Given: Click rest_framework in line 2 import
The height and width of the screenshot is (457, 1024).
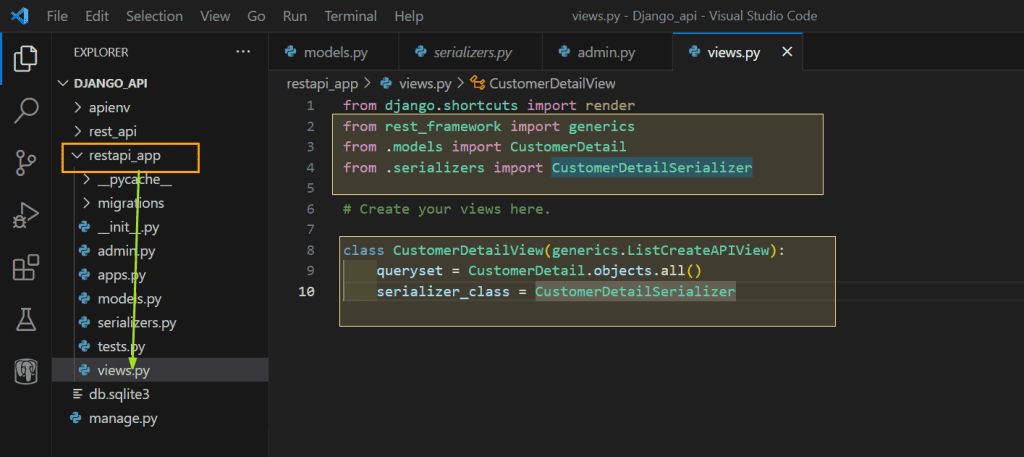Looking at the screenshot, I should pos(443,126).
